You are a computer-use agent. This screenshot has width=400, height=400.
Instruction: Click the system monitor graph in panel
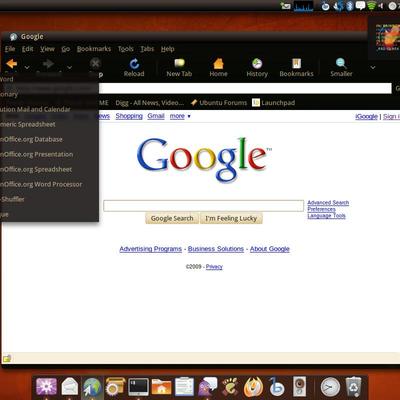tap(303, 6)
